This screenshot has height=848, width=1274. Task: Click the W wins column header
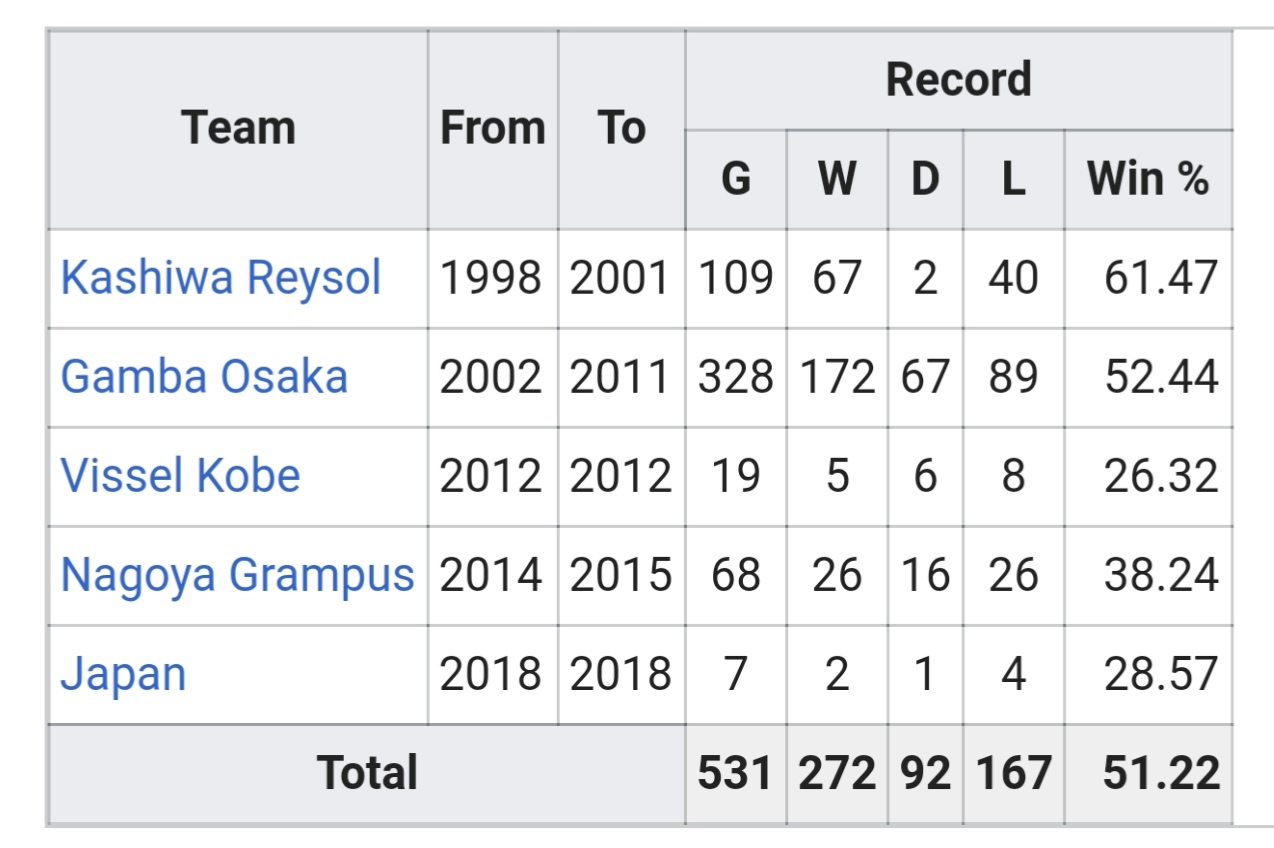[837, 180]
